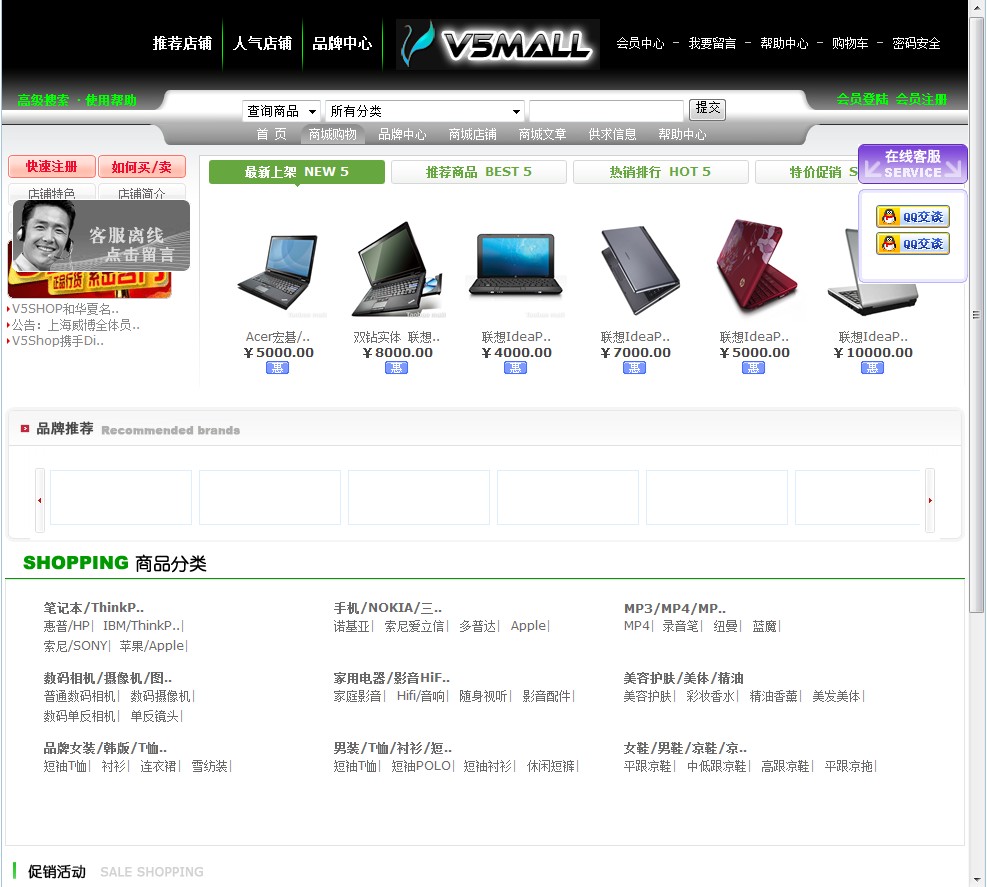987x887 pixels.
Task: Click discount badge under ¥8000.00 laptop
Action: click(397, 368)
